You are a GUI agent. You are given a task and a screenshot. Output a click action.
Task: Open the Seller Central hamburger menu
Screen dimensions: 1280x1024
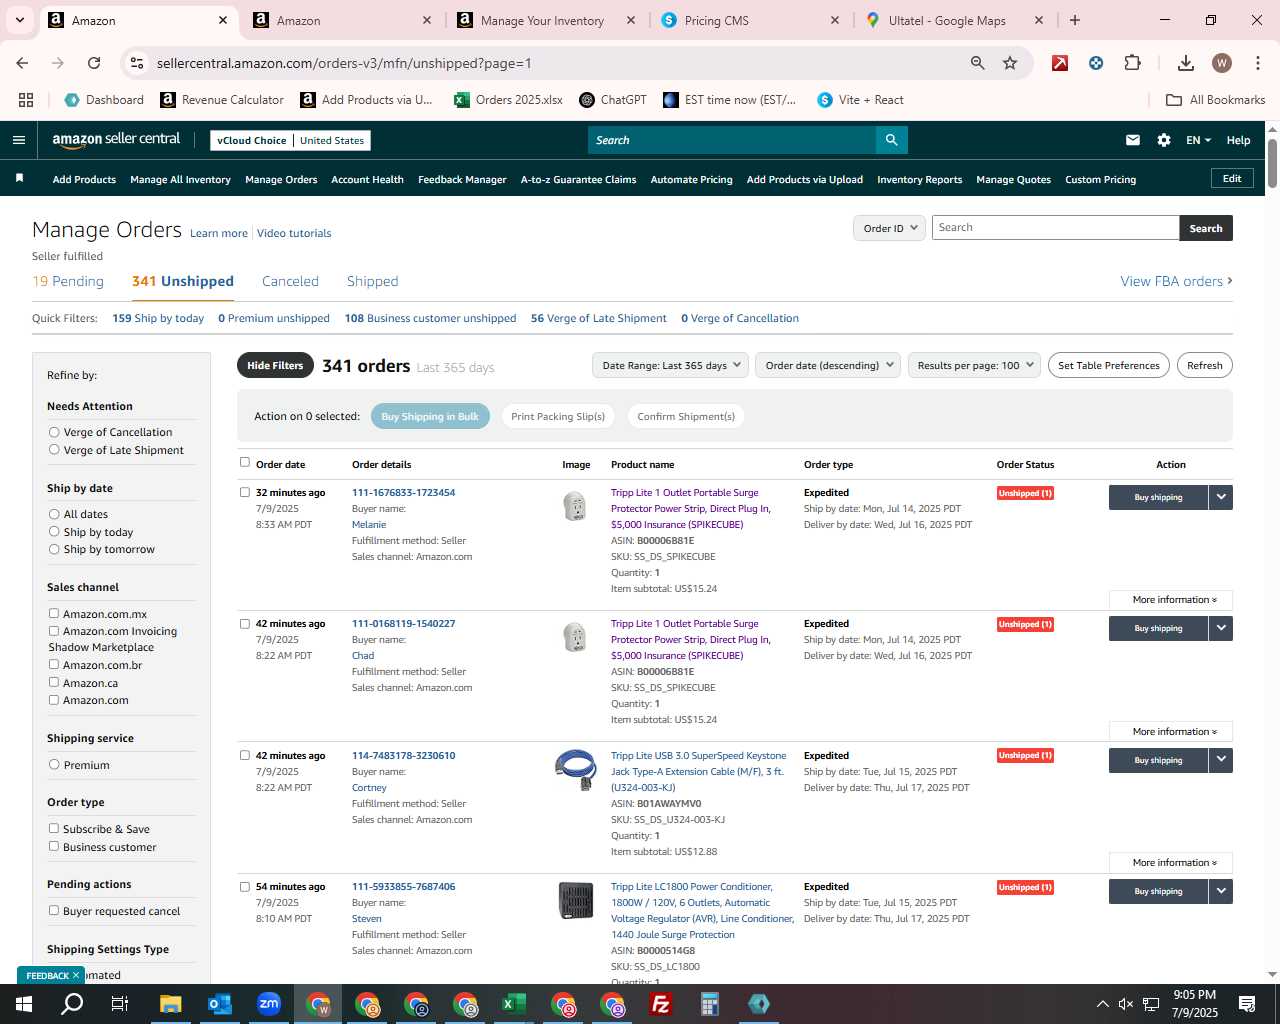[18, 140]
